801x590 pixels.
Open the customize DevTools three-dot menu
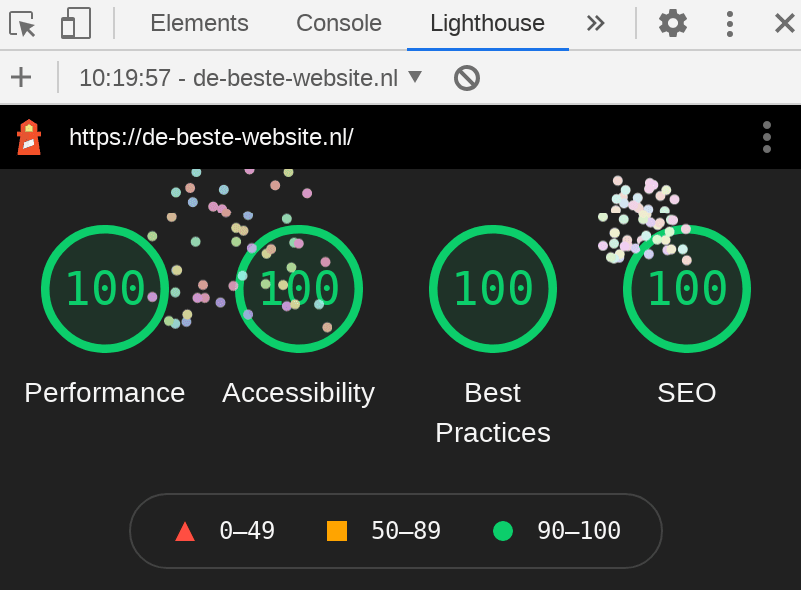click(x=729, y=23)
